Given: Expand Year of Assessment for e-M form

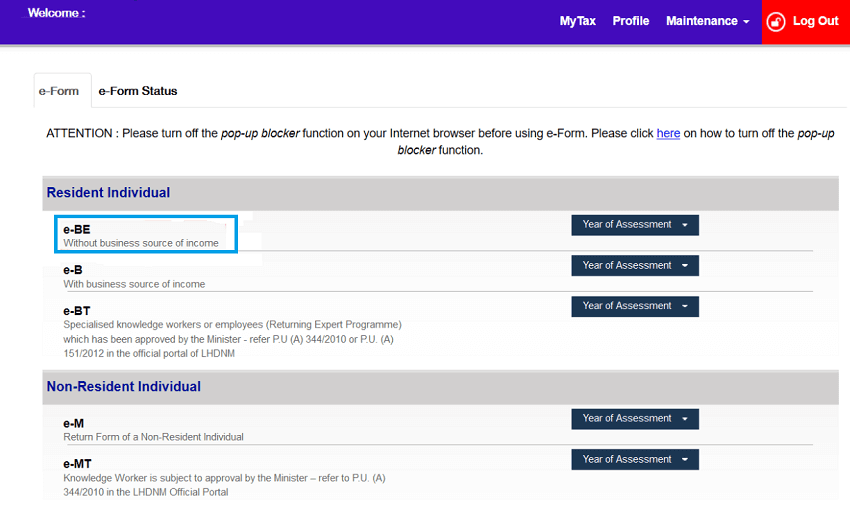Looking at the screenshot, I should [634, 419].
